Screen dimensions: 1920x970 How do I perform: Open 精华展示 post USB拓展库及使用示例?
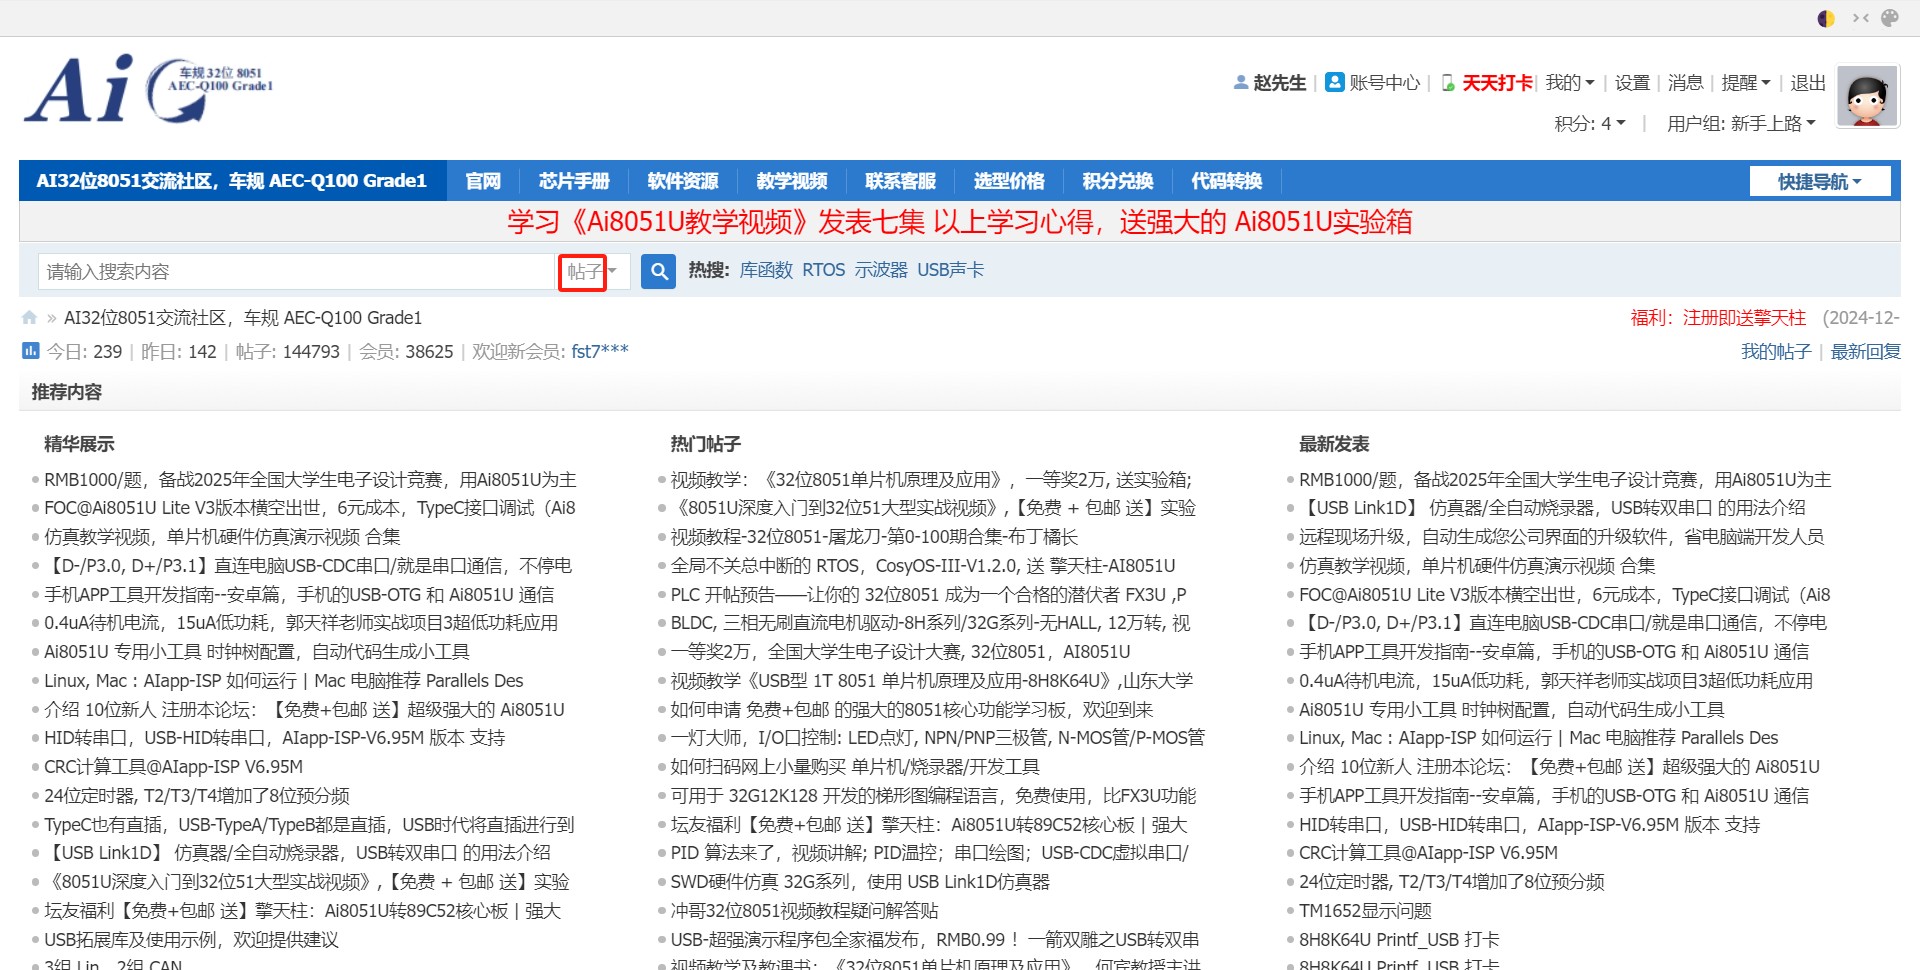(191, 940)
